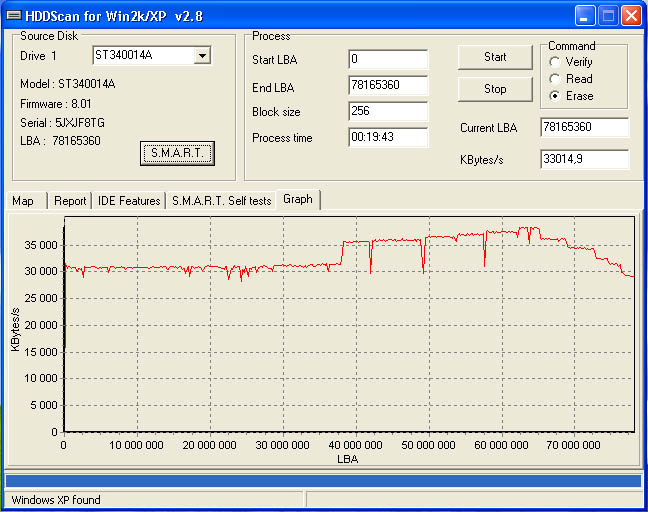Image resolution: width=648 pixels, height=512 pixels.
Task: Click the KBytes/s speed value field
Action: (584, 159)
